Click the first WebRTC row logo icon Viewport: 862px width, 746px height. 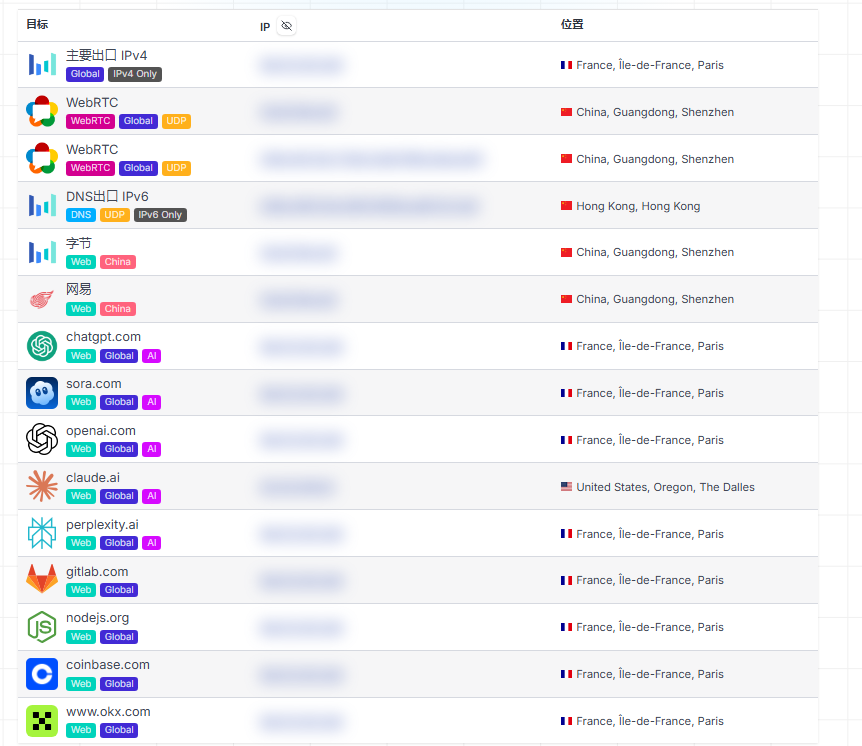pyautogui.click(x=42, y=111)
